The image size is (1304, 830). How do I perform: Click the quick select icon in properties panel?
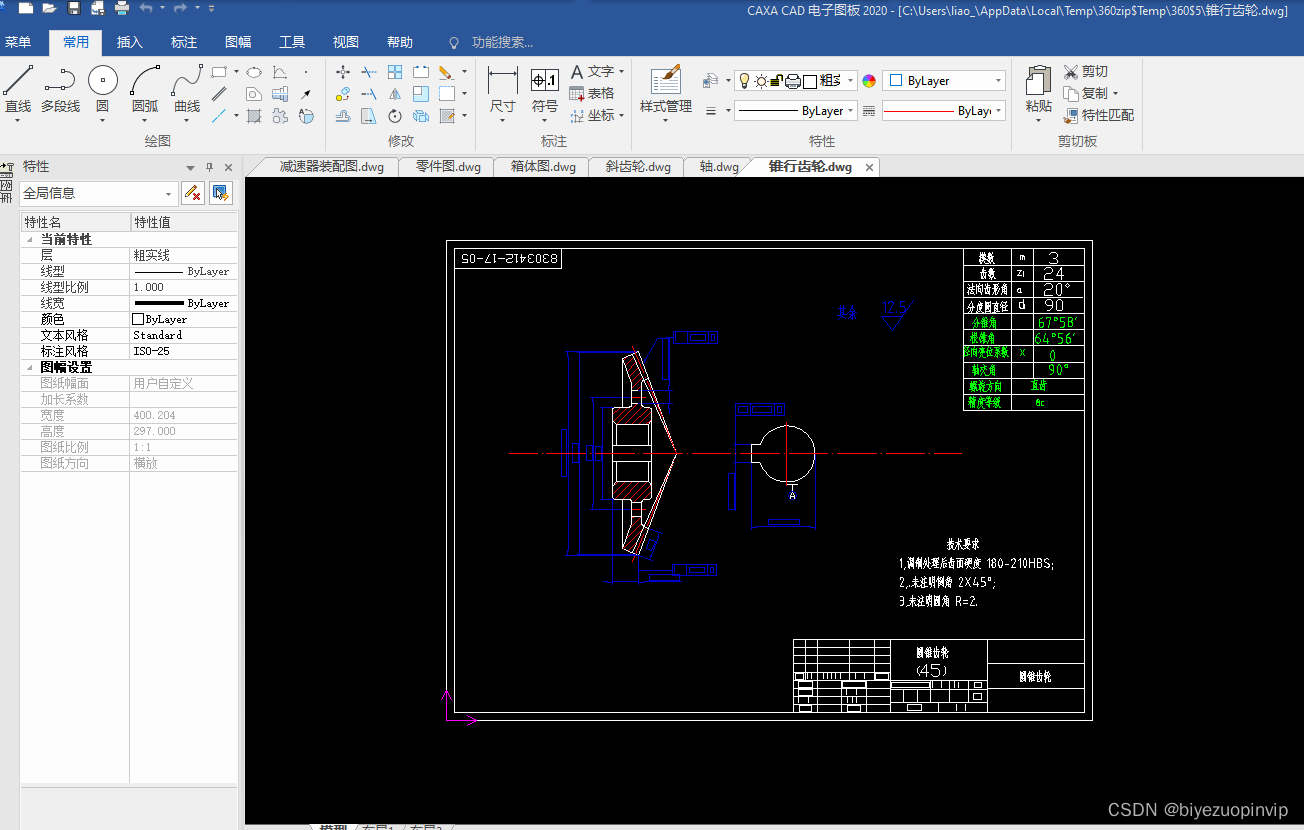coord(221,193)
